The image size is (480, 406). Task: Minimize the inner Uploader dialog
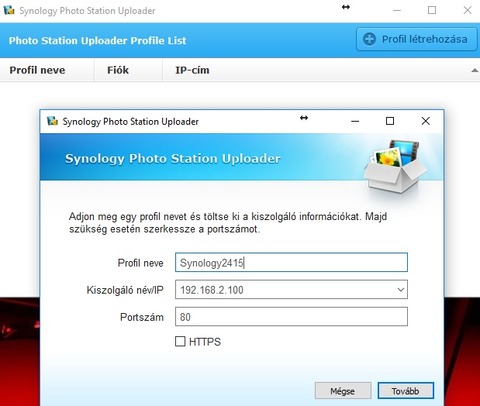355,121
